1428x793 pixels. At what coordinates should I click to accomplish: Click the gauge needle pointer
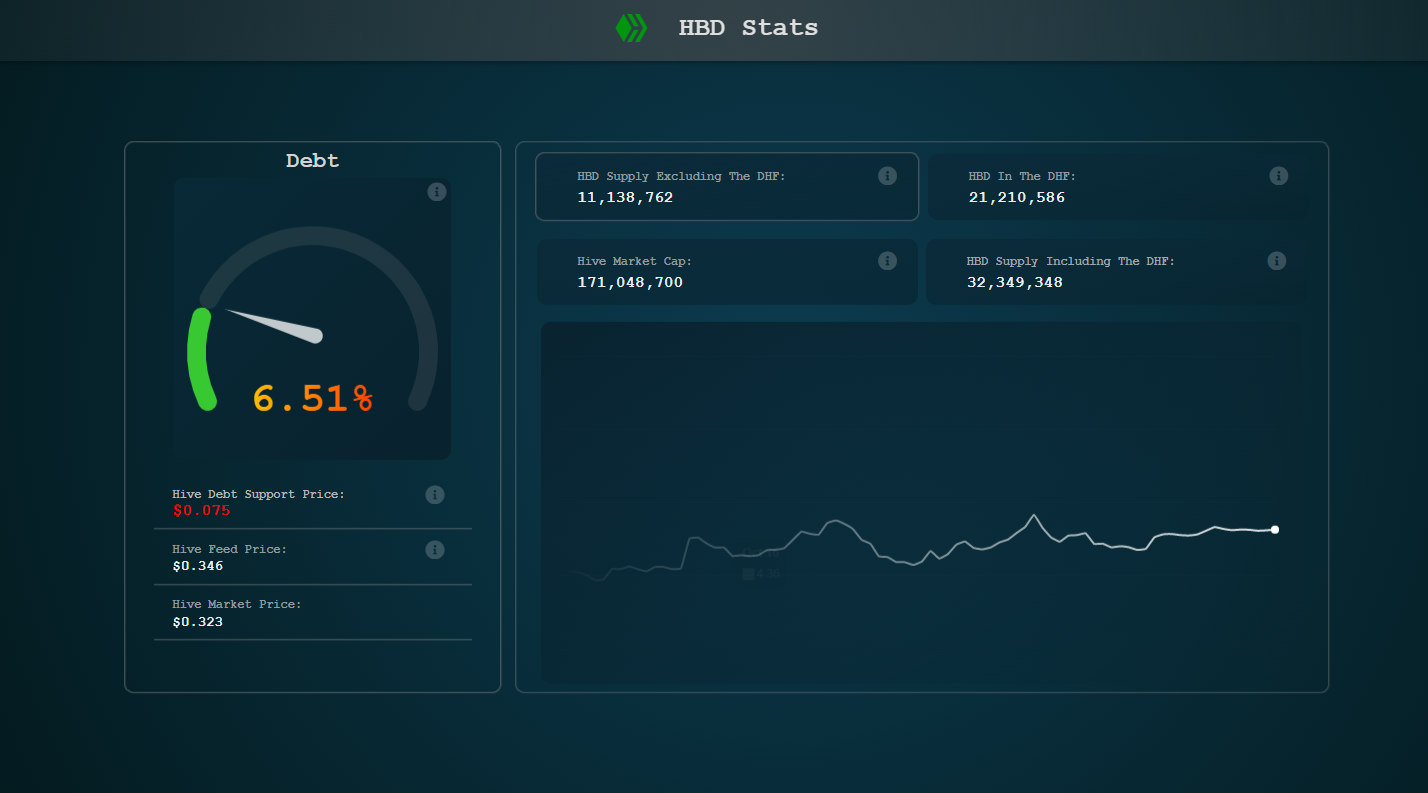tap(276, 326)
